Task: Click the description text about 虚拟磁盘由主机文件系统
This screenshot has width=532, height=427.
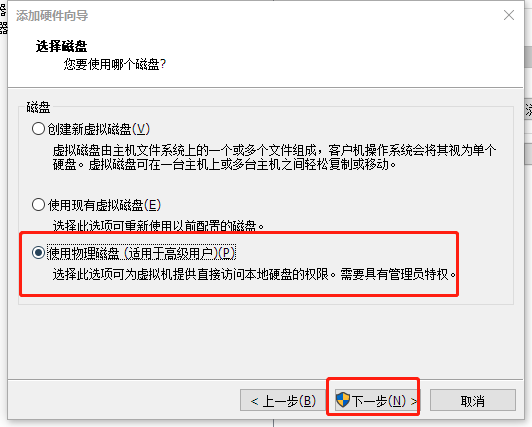Action: 274,157
